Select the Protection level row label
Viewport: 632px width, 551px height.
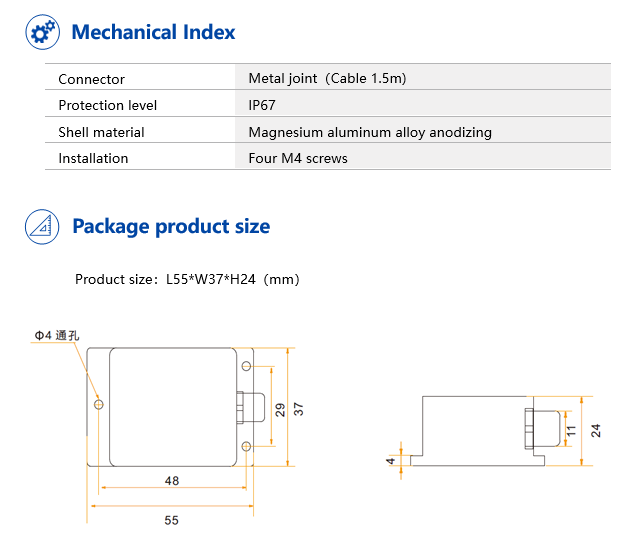pos(108,105)
